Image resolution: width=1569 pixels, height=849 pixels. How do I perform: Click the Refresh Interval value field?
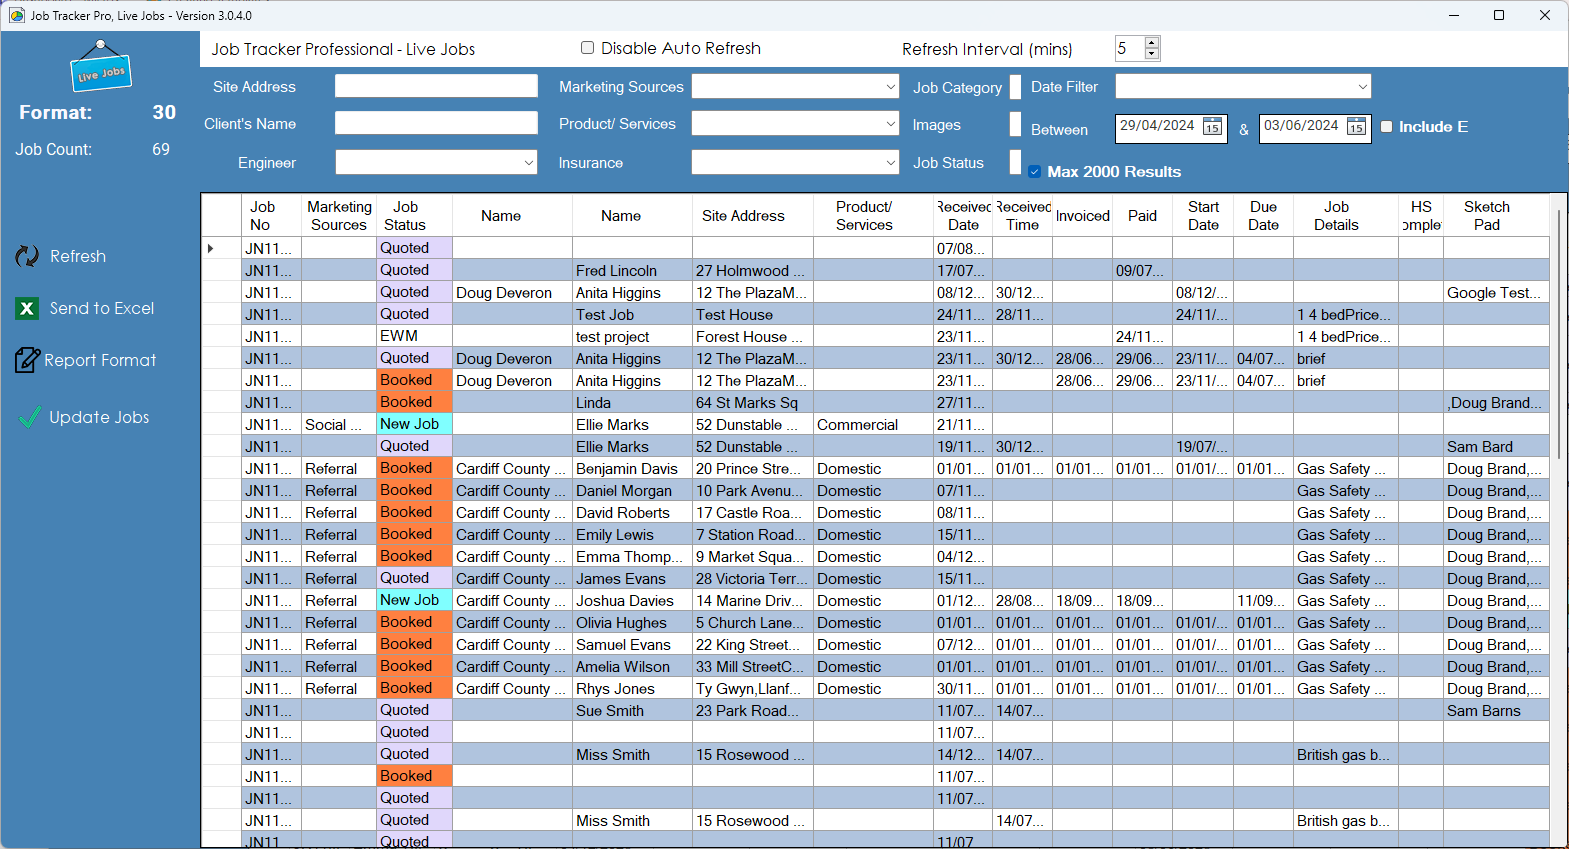[x=1130, y=48]
